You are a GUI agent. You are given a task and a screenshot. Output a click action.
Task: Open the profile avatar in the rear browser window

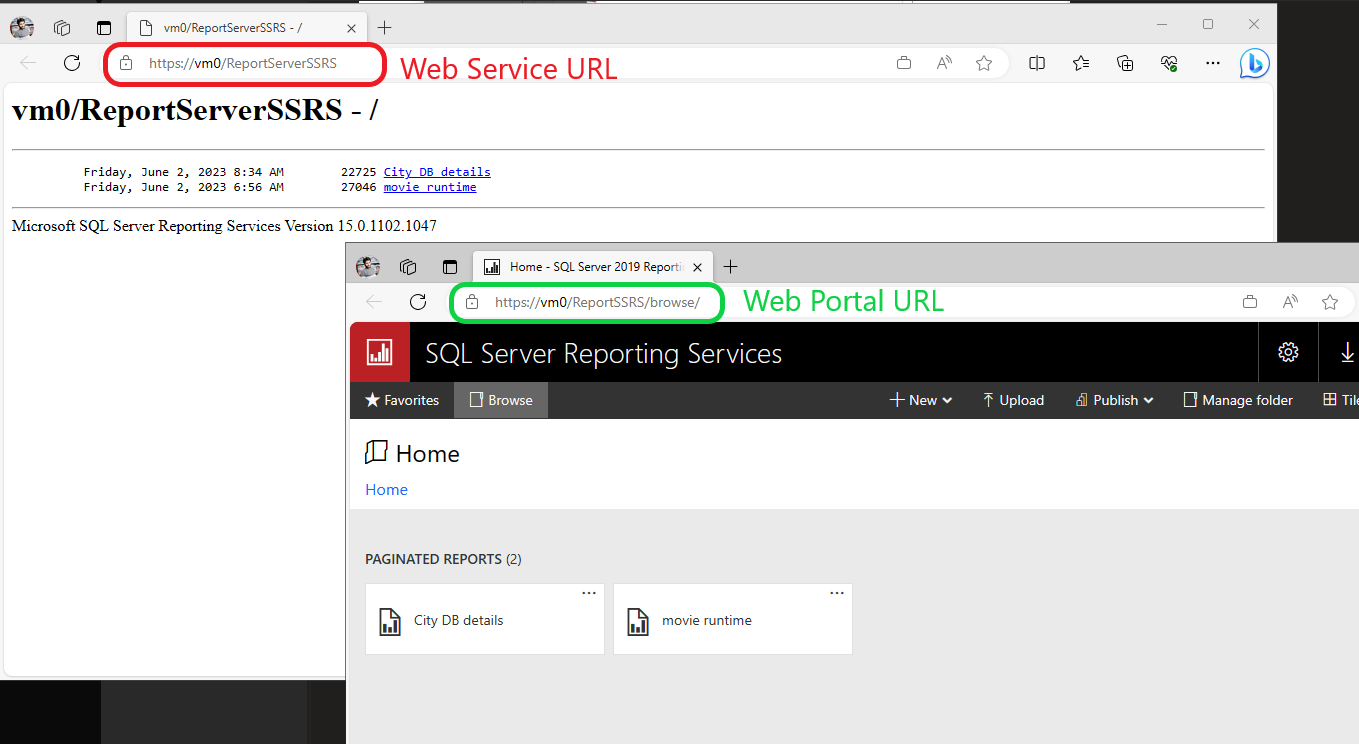tap(22, 28)
